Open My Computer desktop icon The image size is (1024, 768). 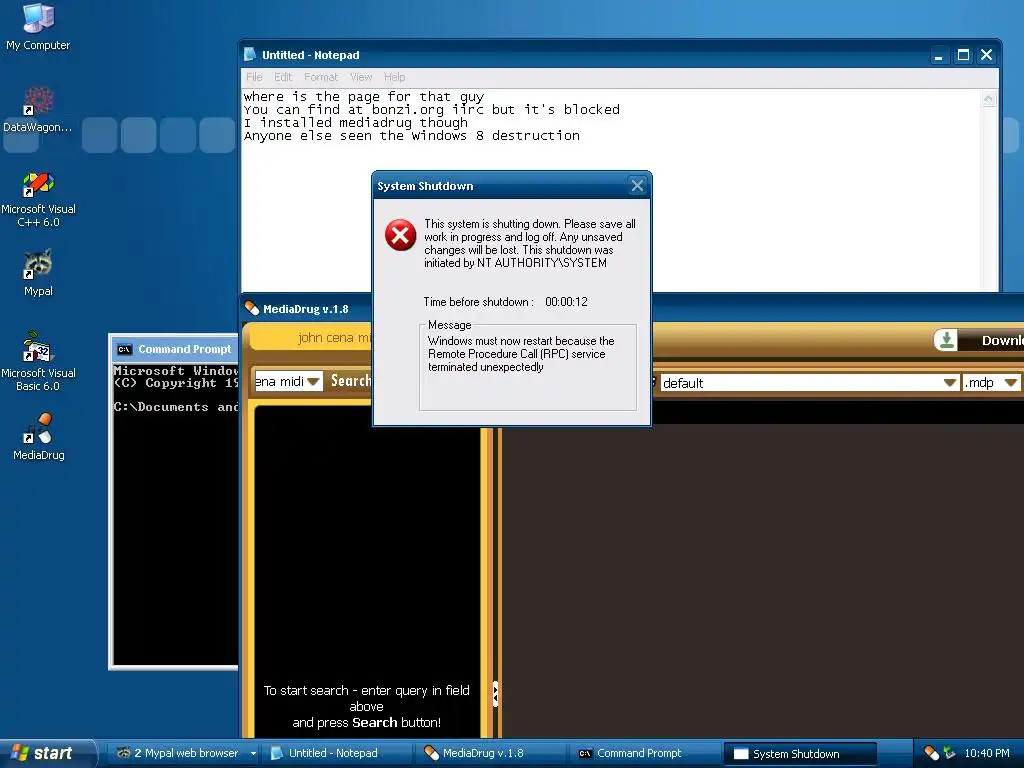[x=38, y=26]
